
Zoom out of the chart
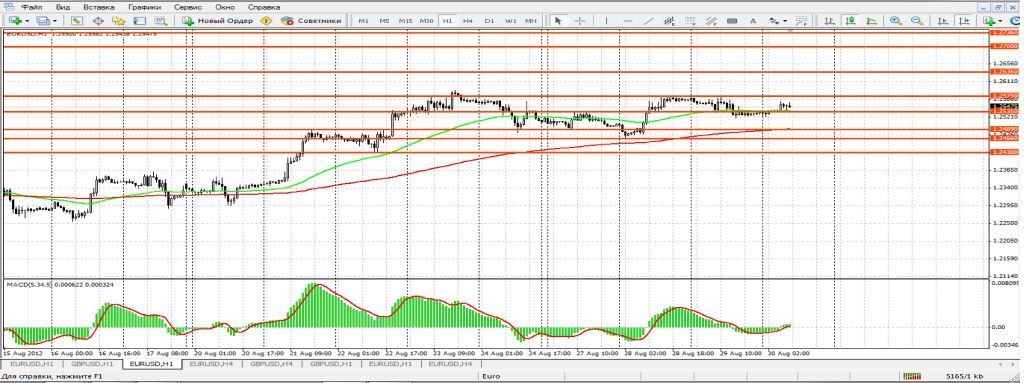point(917,21)
